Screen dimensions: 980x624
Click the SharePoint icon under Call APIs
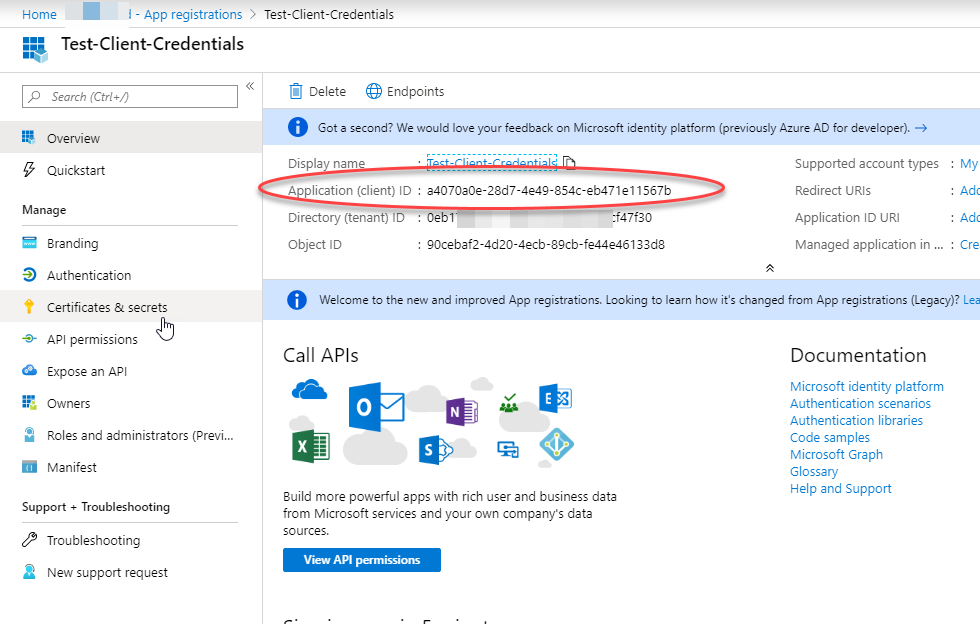point(435,450)
